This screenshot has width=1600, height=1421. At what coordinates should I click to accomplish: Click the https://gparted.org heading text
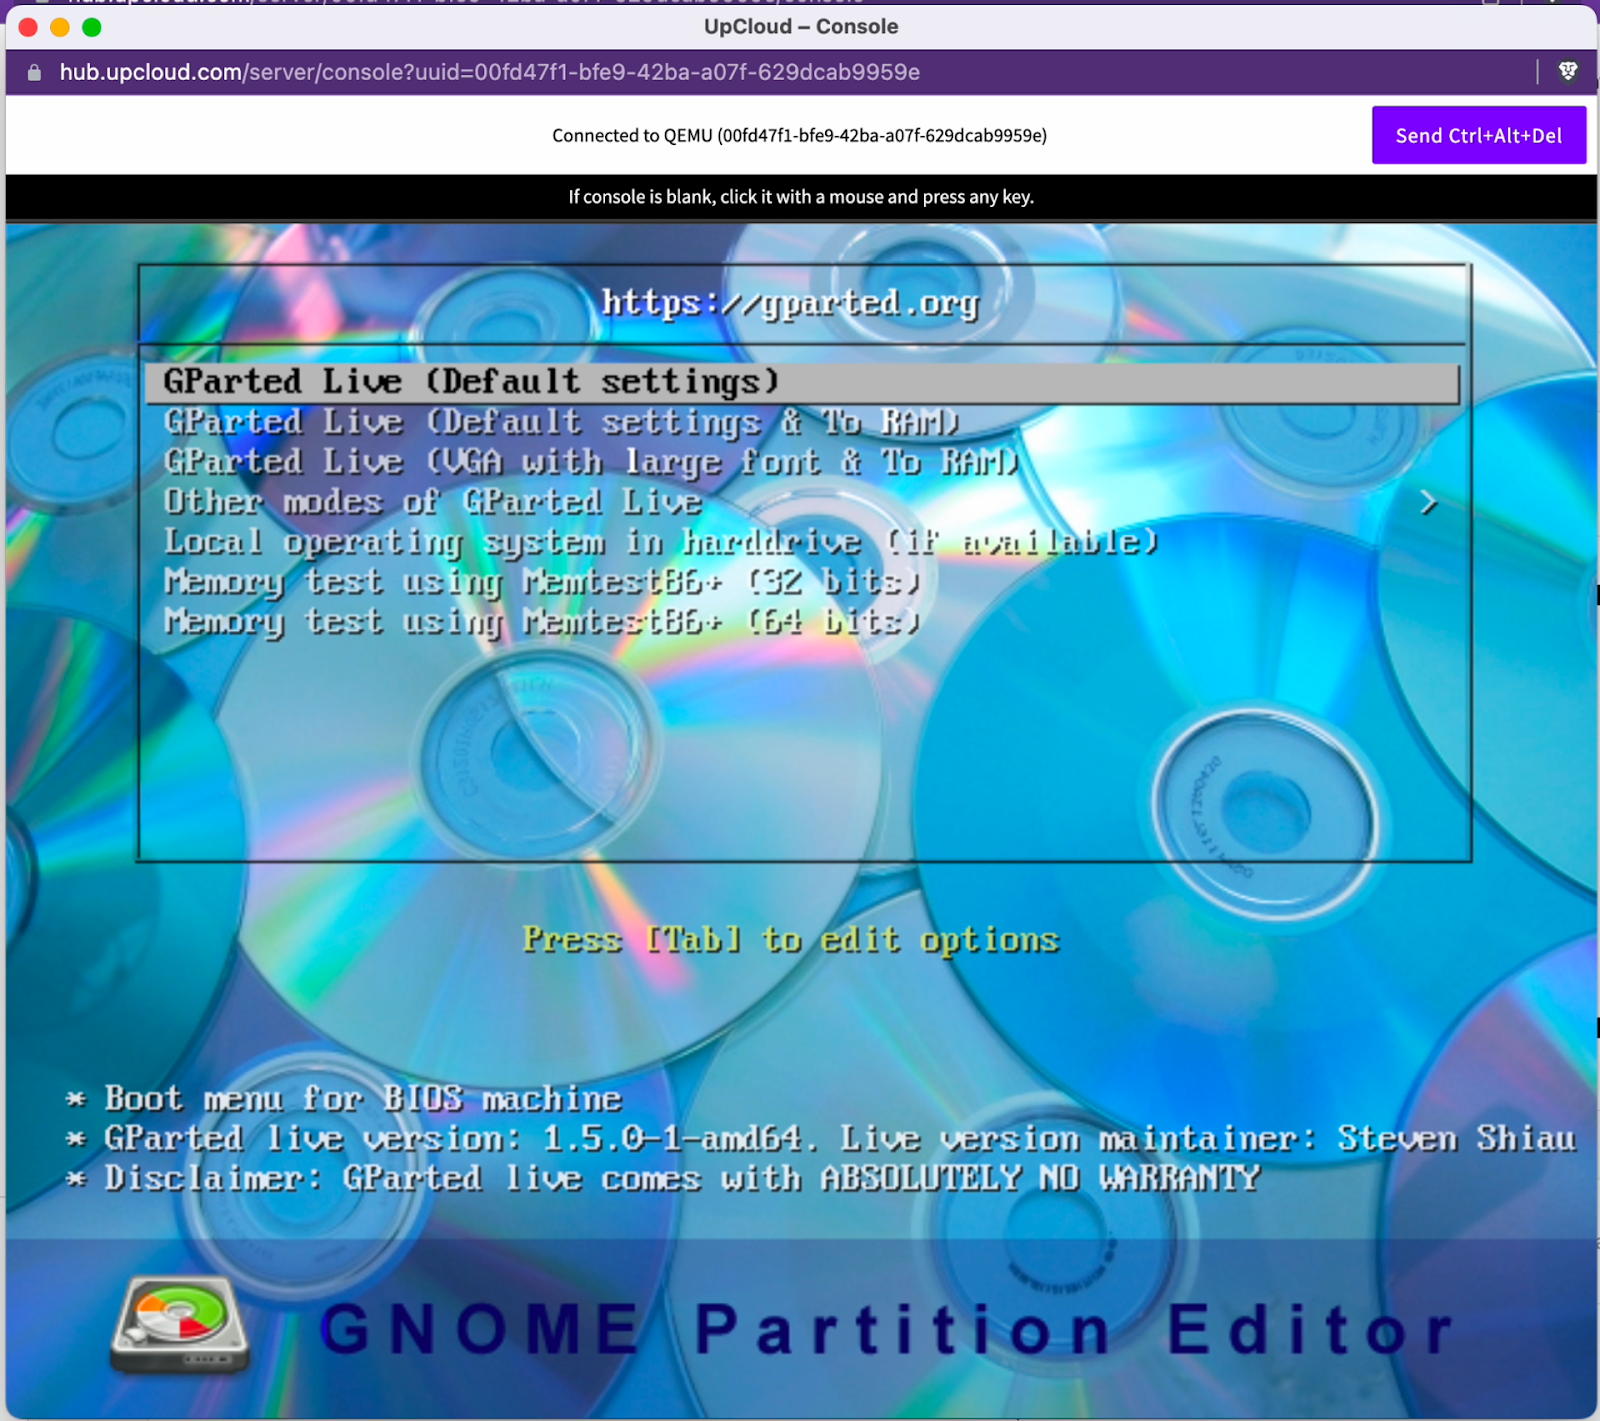coord(790,303)
